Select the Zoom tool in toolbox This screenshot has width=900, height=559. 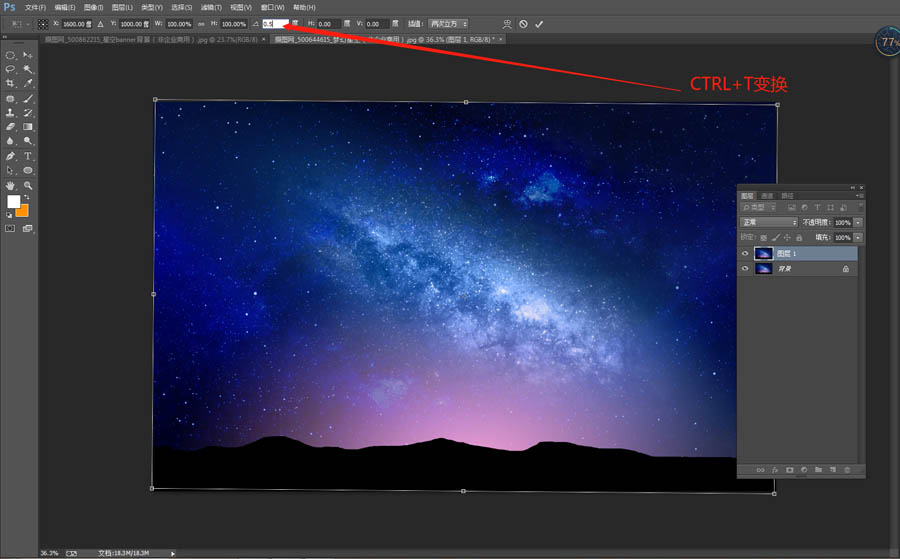pos(28,185)
